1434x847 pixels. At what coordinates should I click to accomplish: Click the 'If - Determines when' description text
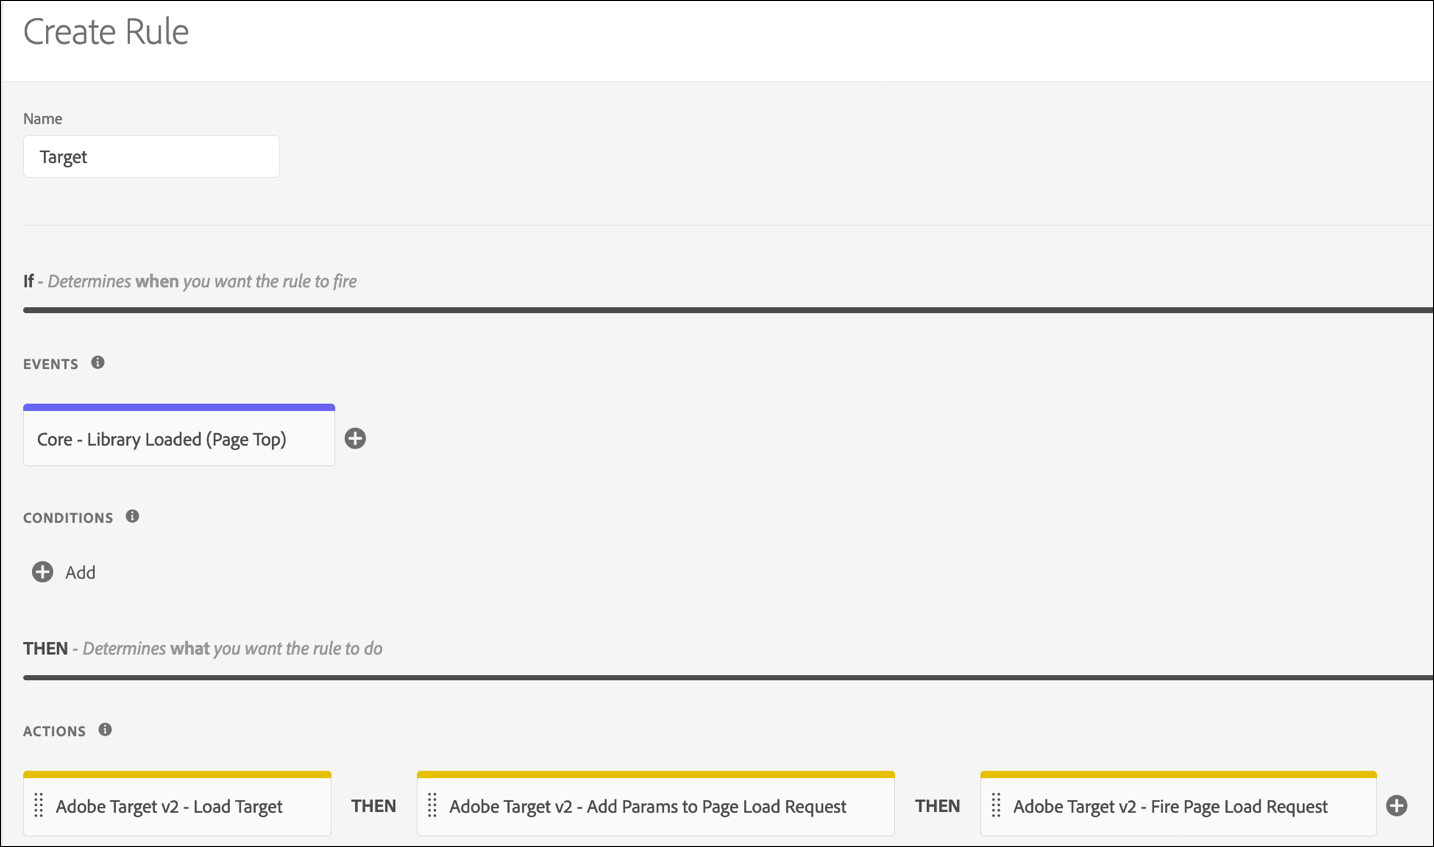tap(190, 281)
